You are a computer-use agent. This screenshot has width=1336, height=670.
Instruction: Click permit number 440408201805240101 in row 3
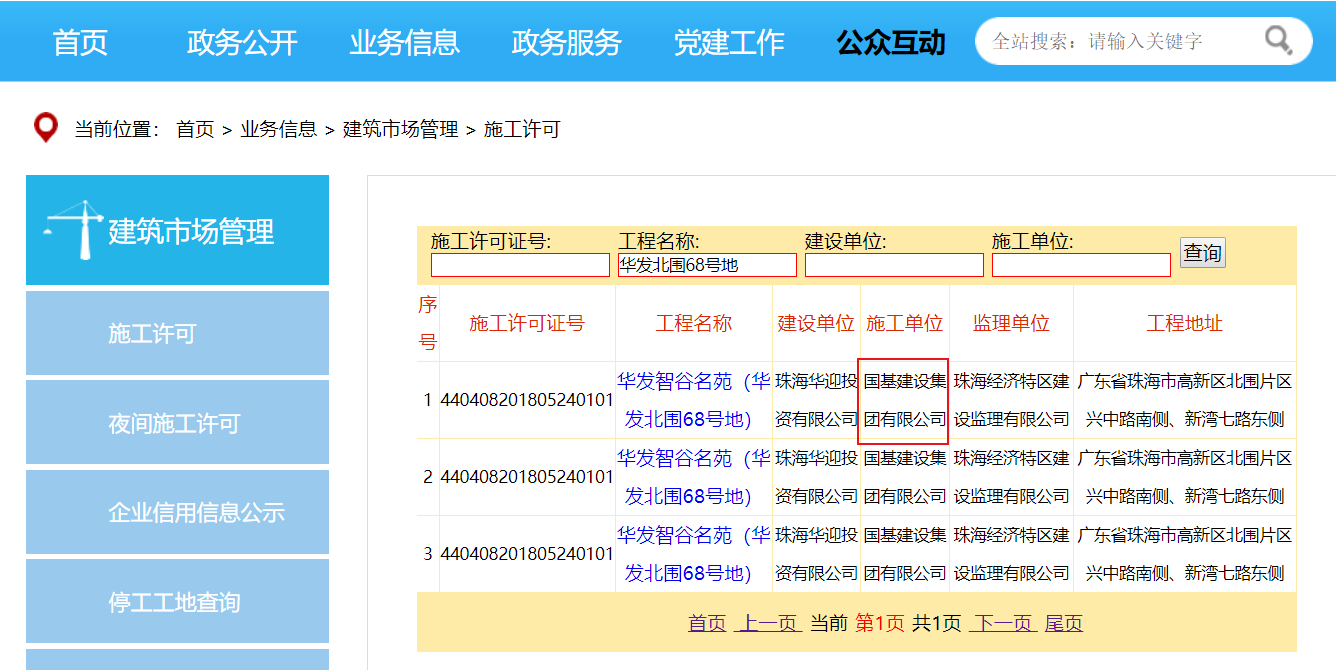point(527,554)
